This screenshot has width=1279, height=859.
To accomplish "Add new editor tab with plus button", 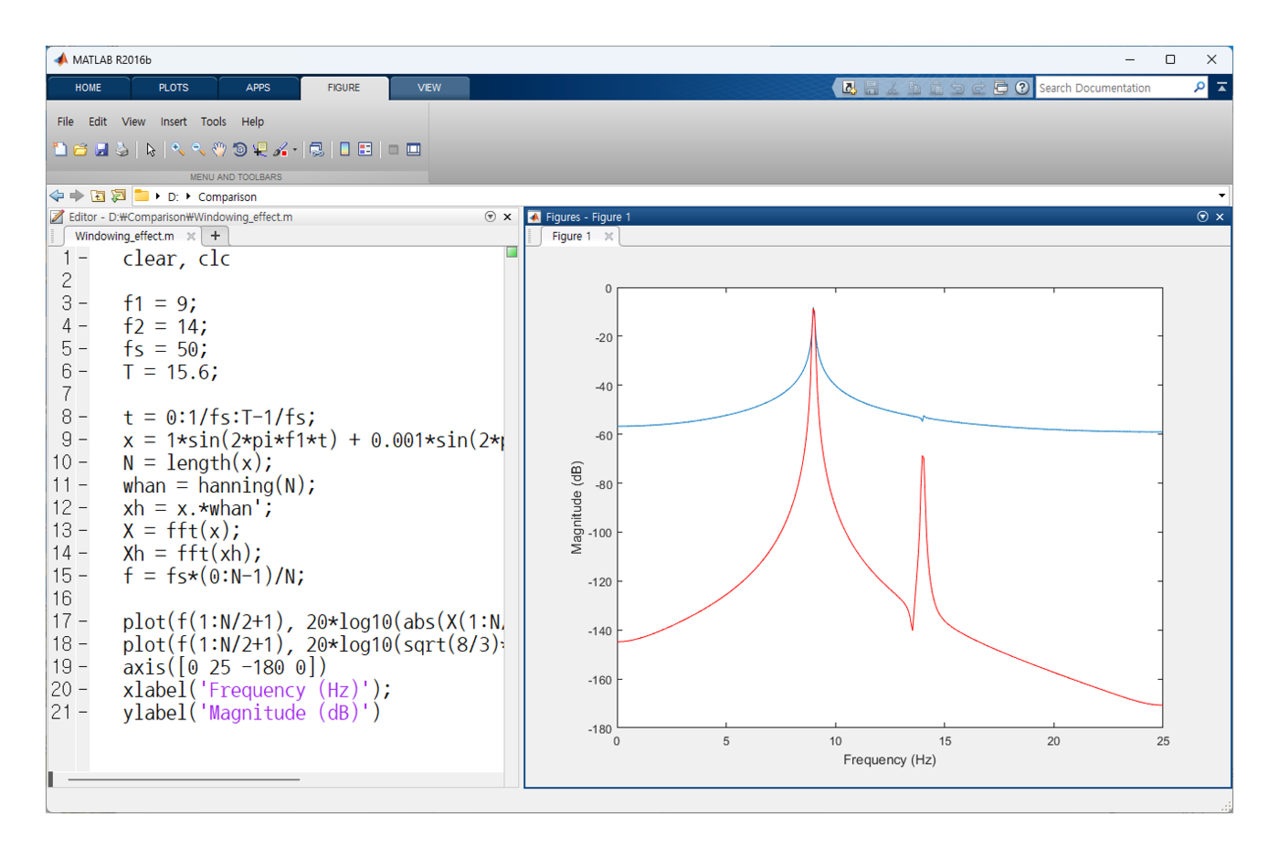I will pyautogui.click(x=215, y=236).
